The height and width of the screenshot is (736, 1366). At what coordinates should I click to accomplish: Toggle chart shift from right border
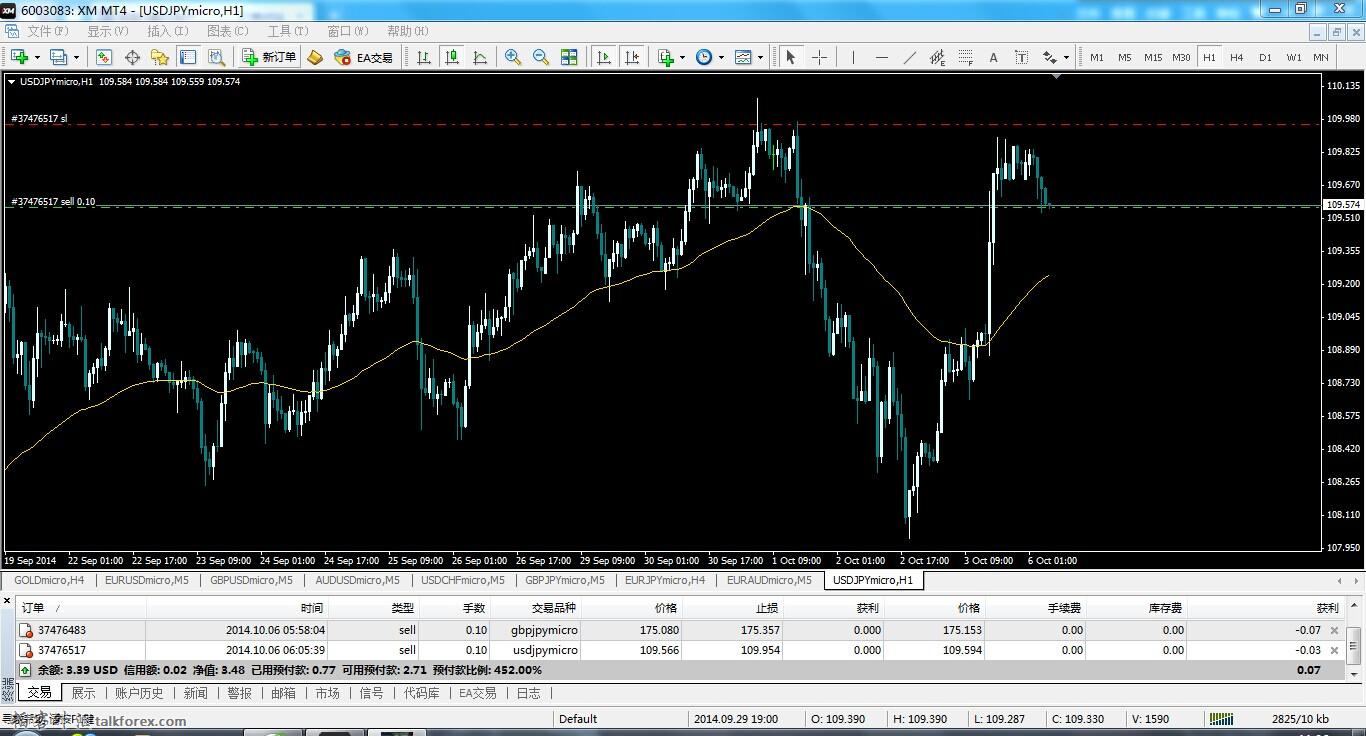[632, 57]
